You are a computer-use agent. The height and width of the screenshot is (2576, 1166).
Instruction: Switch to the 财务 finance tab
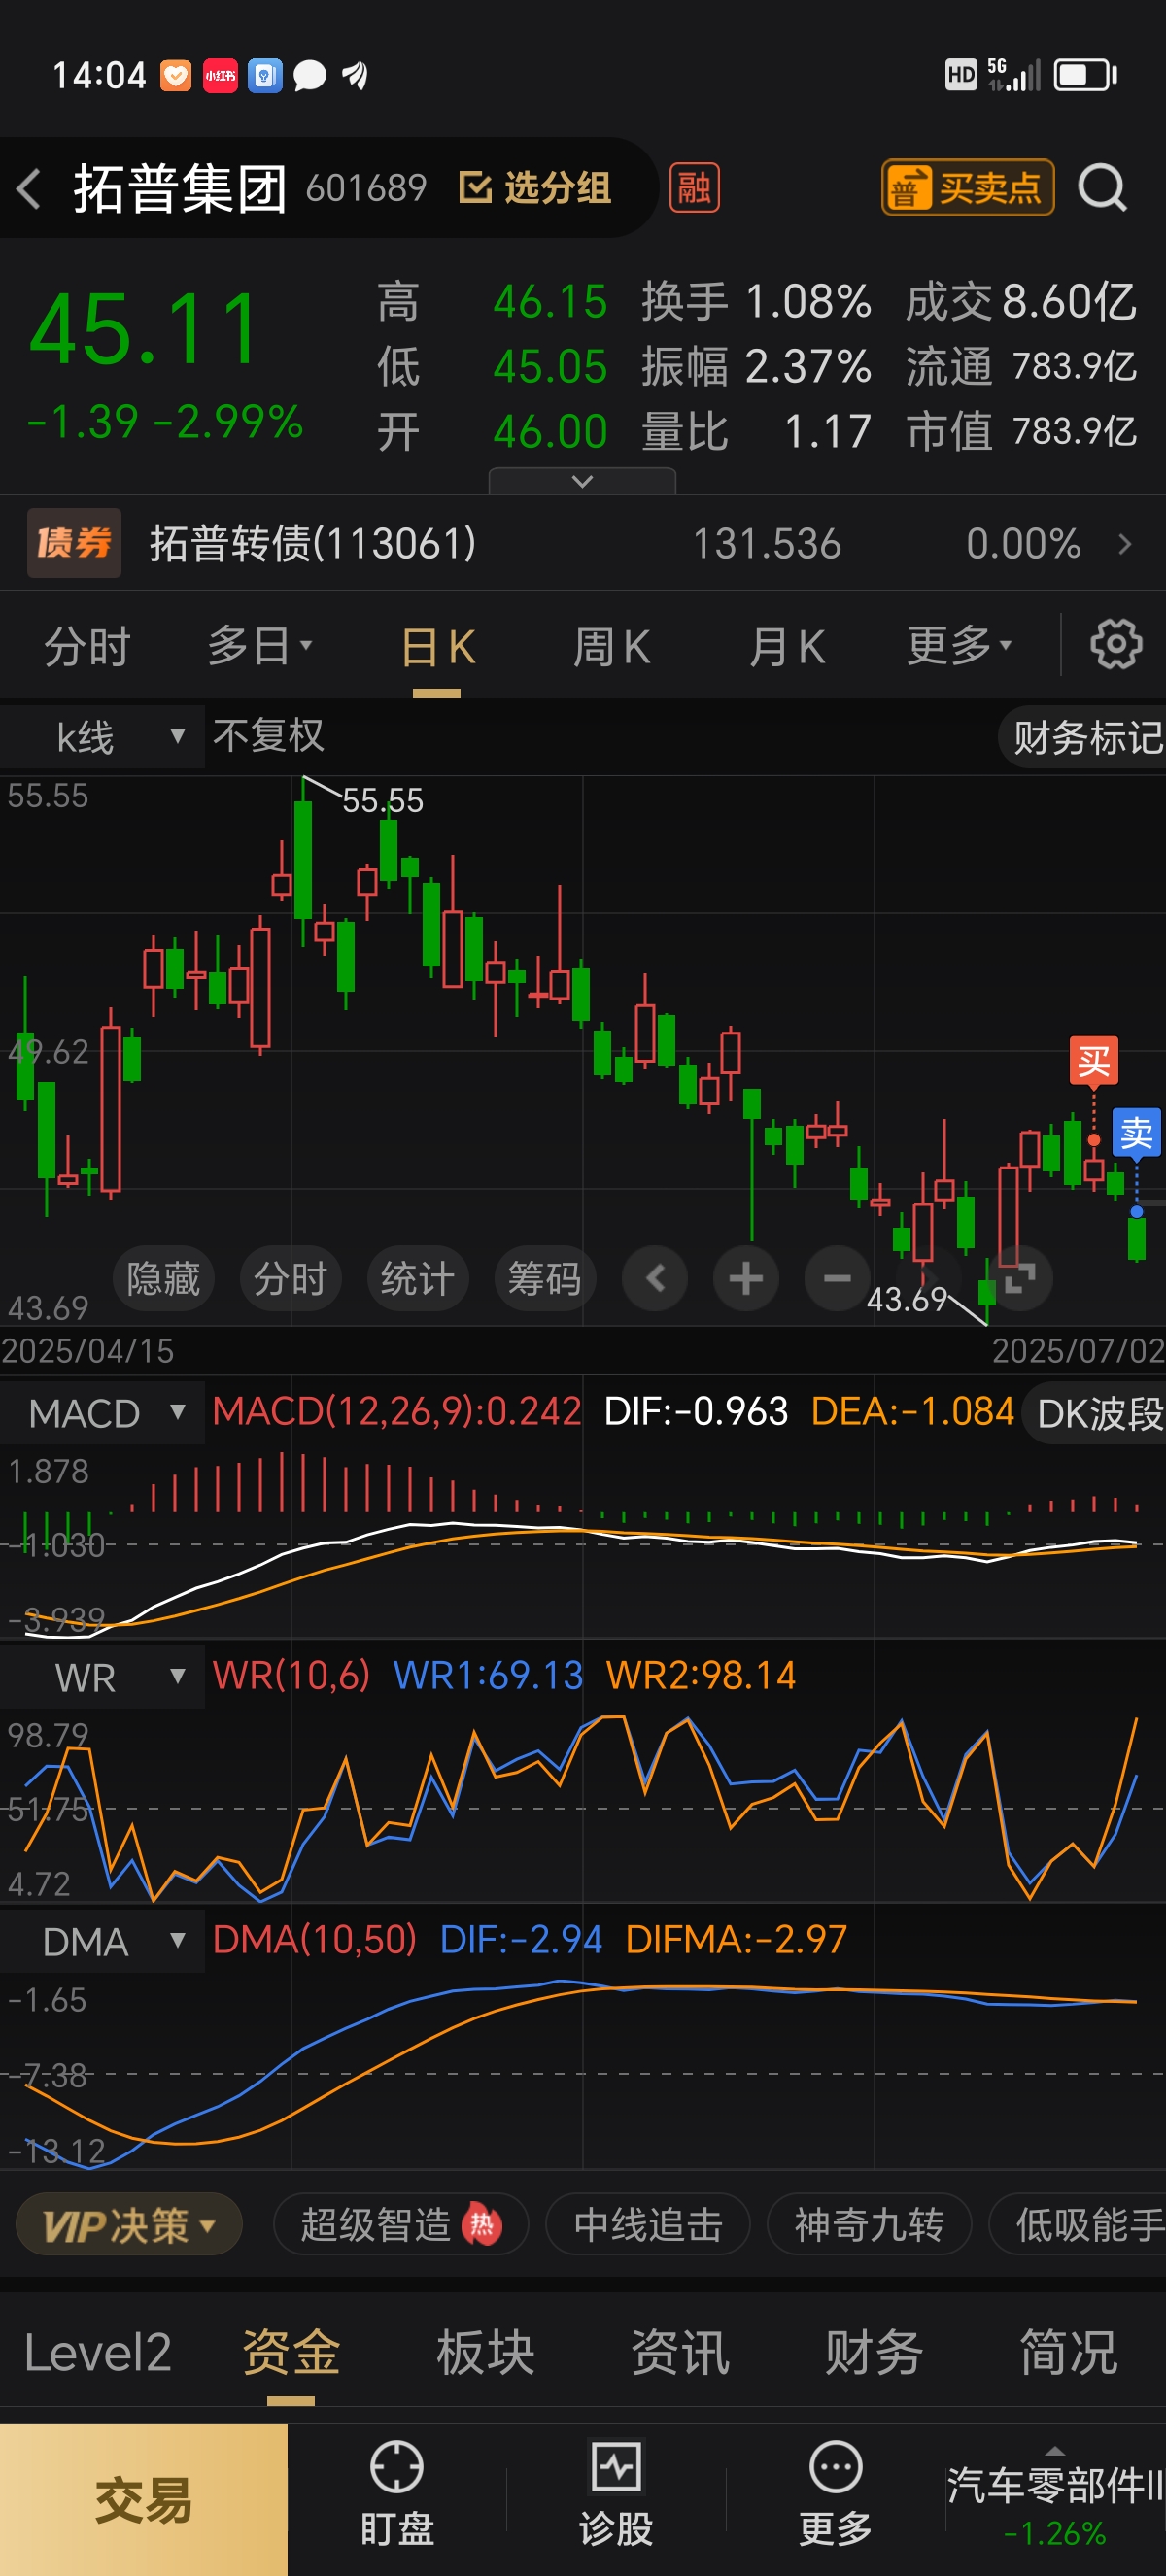pyautogui.click(x=874, y=2352)
